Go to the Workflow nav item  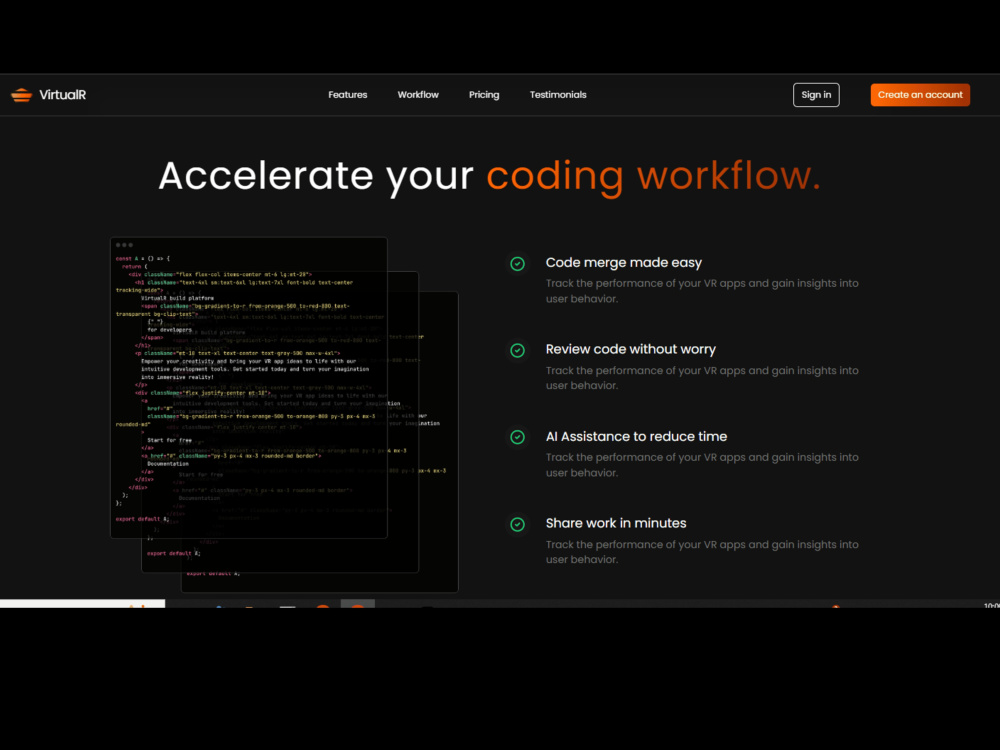[x=418, y=94]
